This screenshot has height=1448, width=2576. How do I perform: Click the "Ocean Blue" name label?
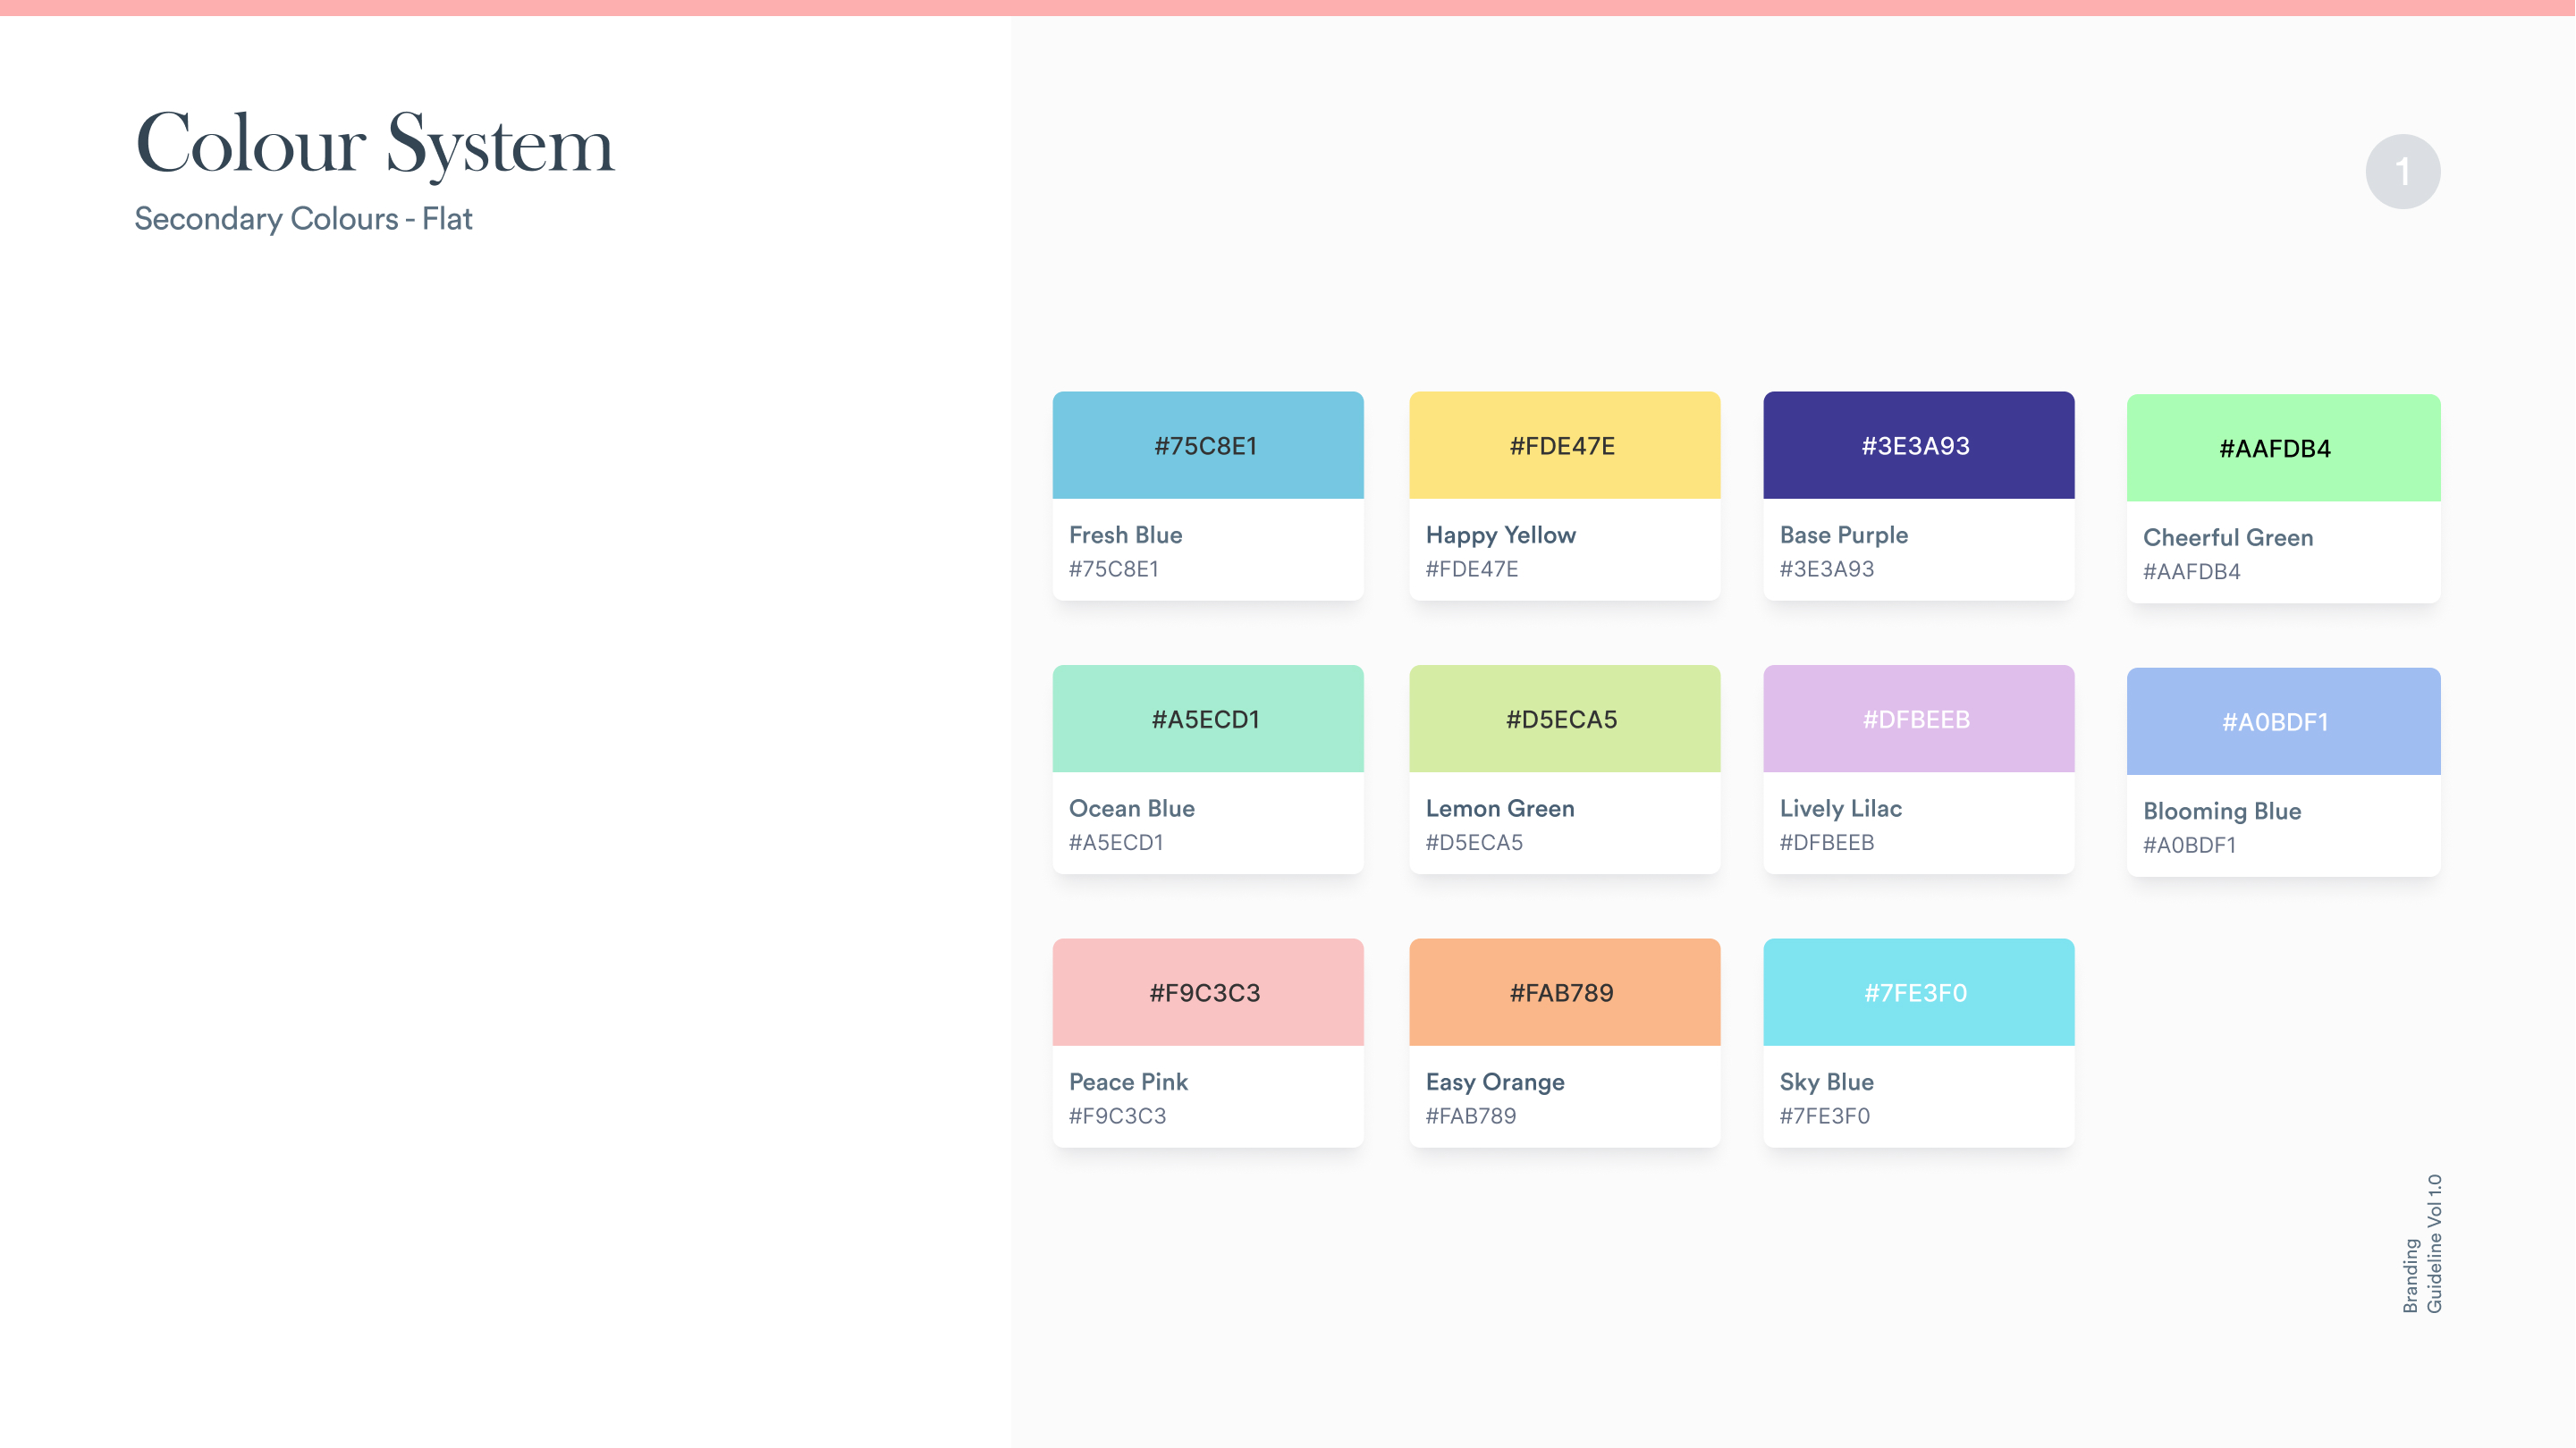[1132, 808]
